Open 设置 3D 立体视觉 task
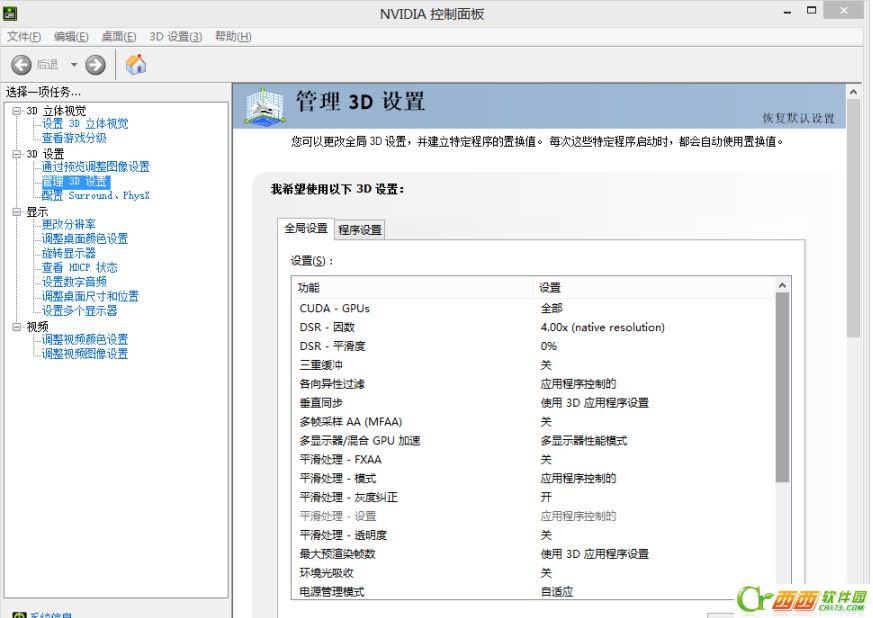Image resolution: width=873 pixels, height=618 pixels. pos(85,124)
